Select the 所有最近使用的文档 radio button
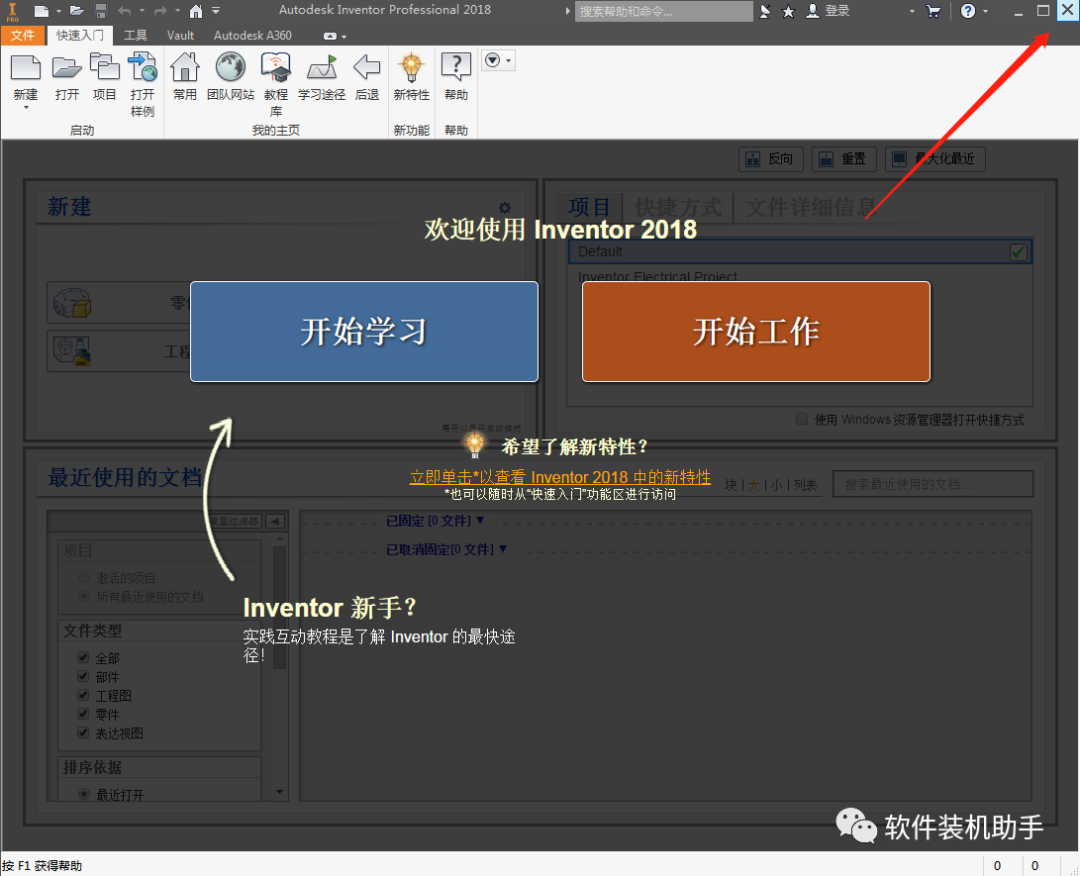This screenshot has width=1080, height=876. pyautogui.click(x=84, y=596)
